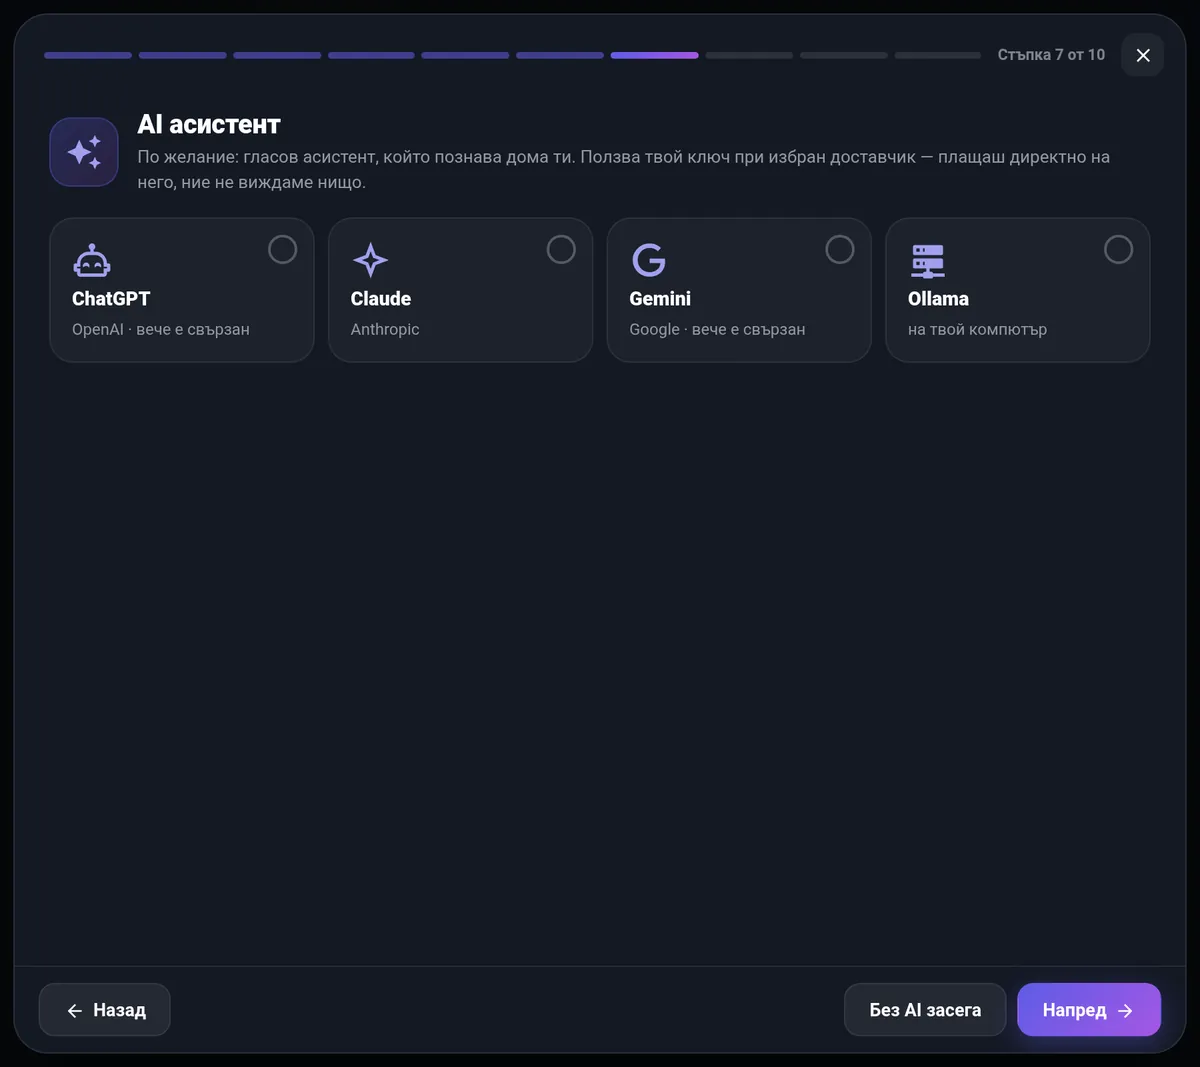This screenshot has width=1200, height=1067.
Task: Select the Claude radio button
Action: tap(561, 249)
